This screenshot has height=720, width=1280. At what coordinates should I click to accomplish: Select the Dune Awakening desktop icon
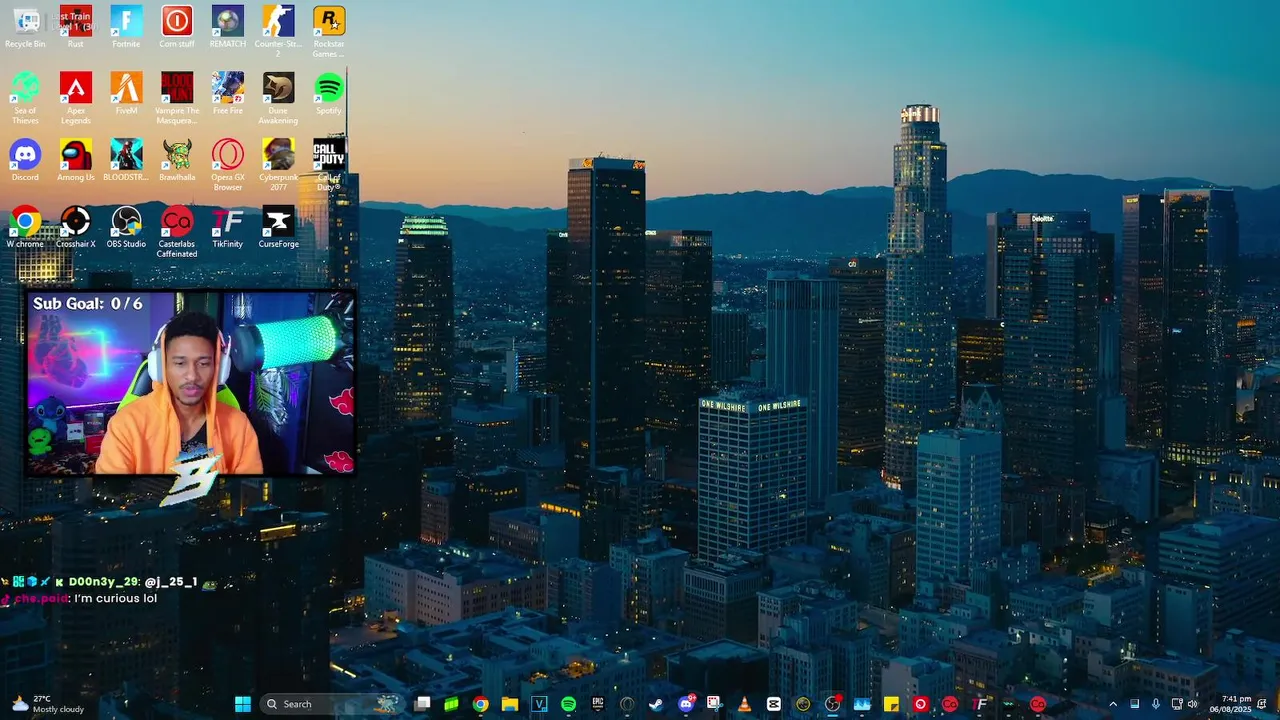[278, 99]
